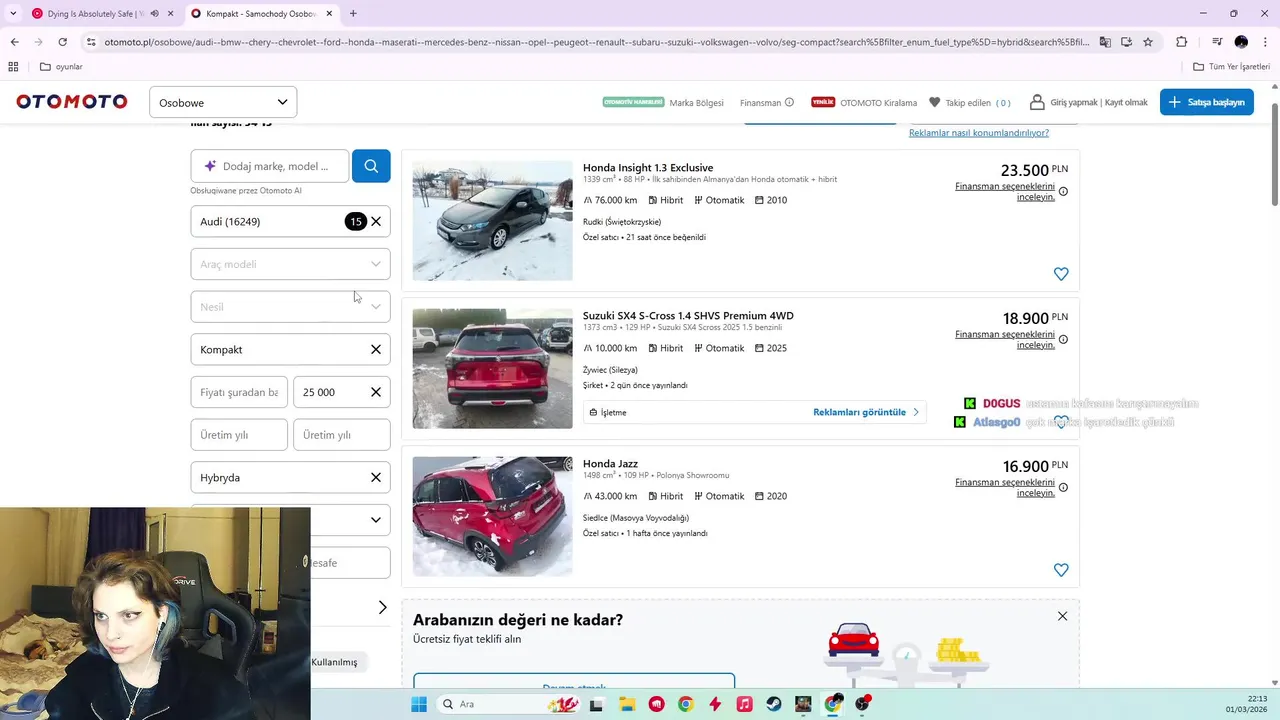Click Honda Insight financing options link
Screen dimensions: 1280x720
coord(1005,191)
